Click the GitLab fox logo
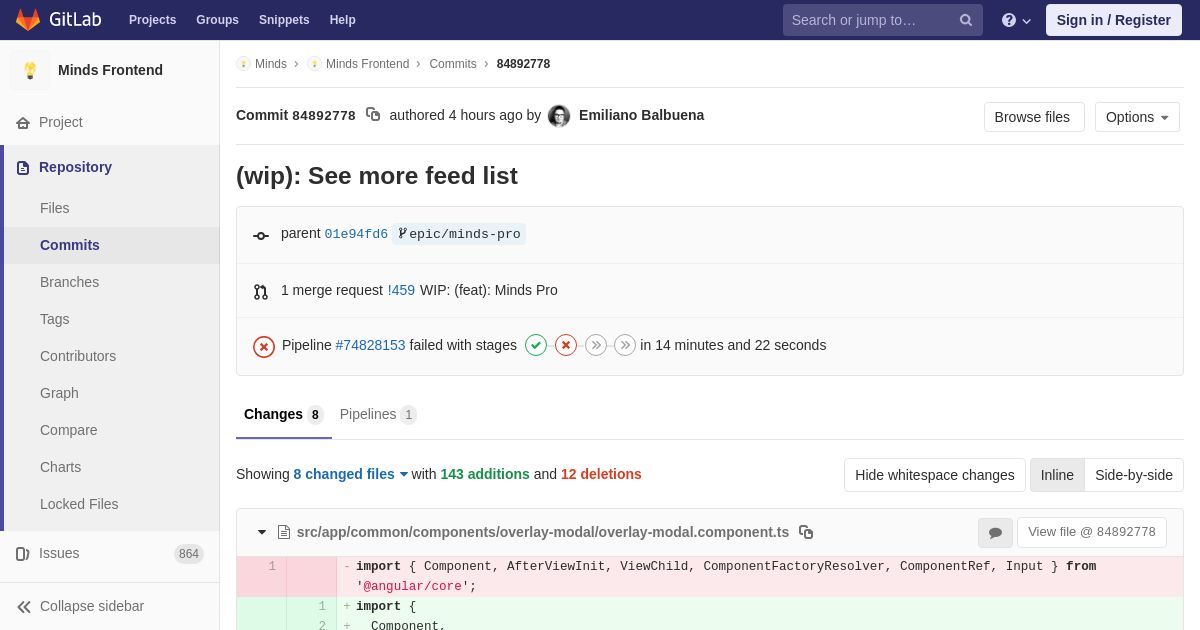This screenshot has height=630, width=1200. pyautogui.click(x=28, y=20)
